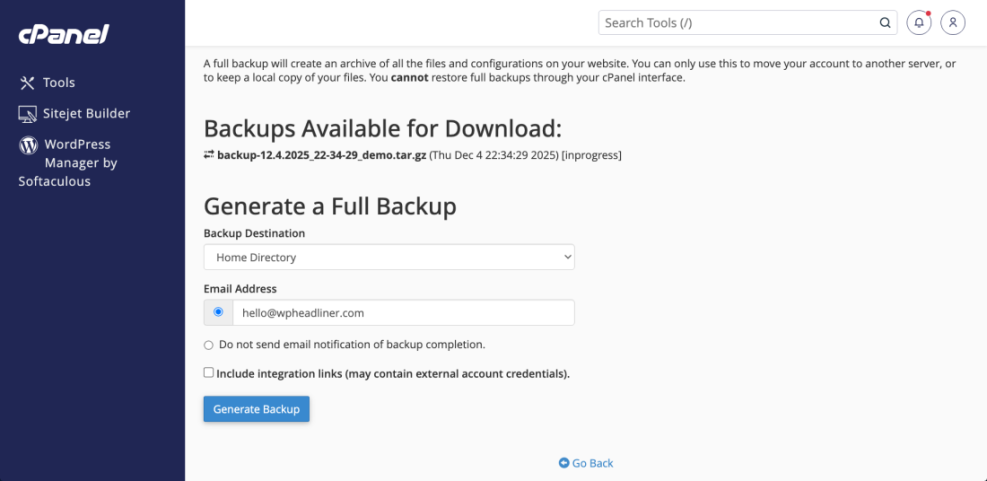987x481 pixels.
Task: Click the 'Generate a Full Backup' heading
Action: point(330,207)
